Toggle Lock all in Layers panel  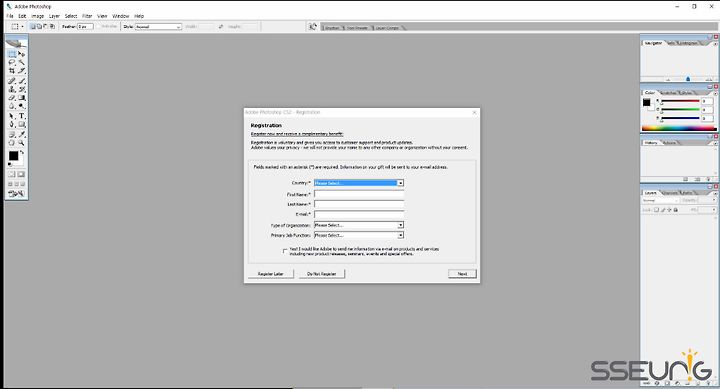(x=675, y=210)
